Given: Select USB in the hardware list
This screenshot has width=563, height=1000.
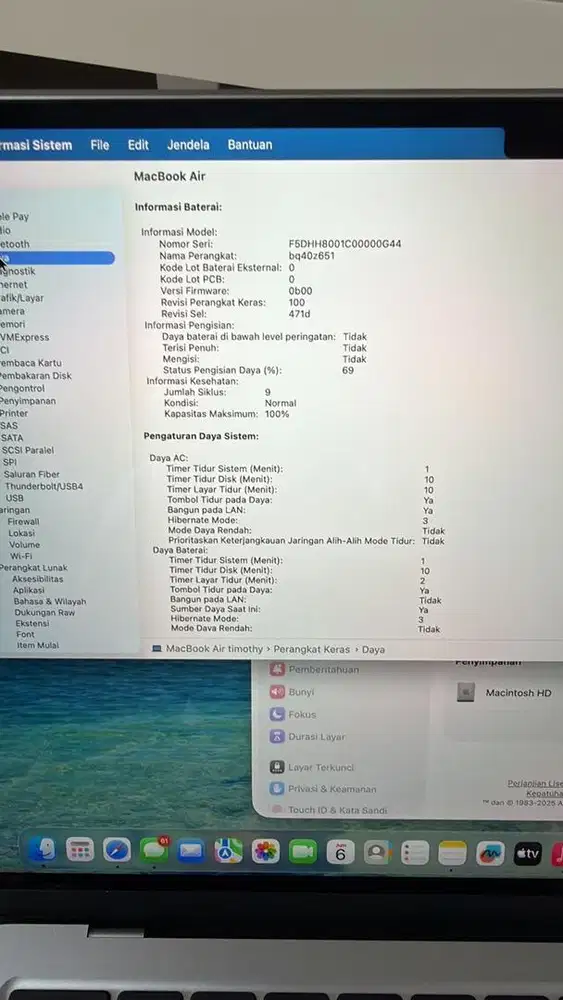Looking at the screenshot, I should coord(15,498).
